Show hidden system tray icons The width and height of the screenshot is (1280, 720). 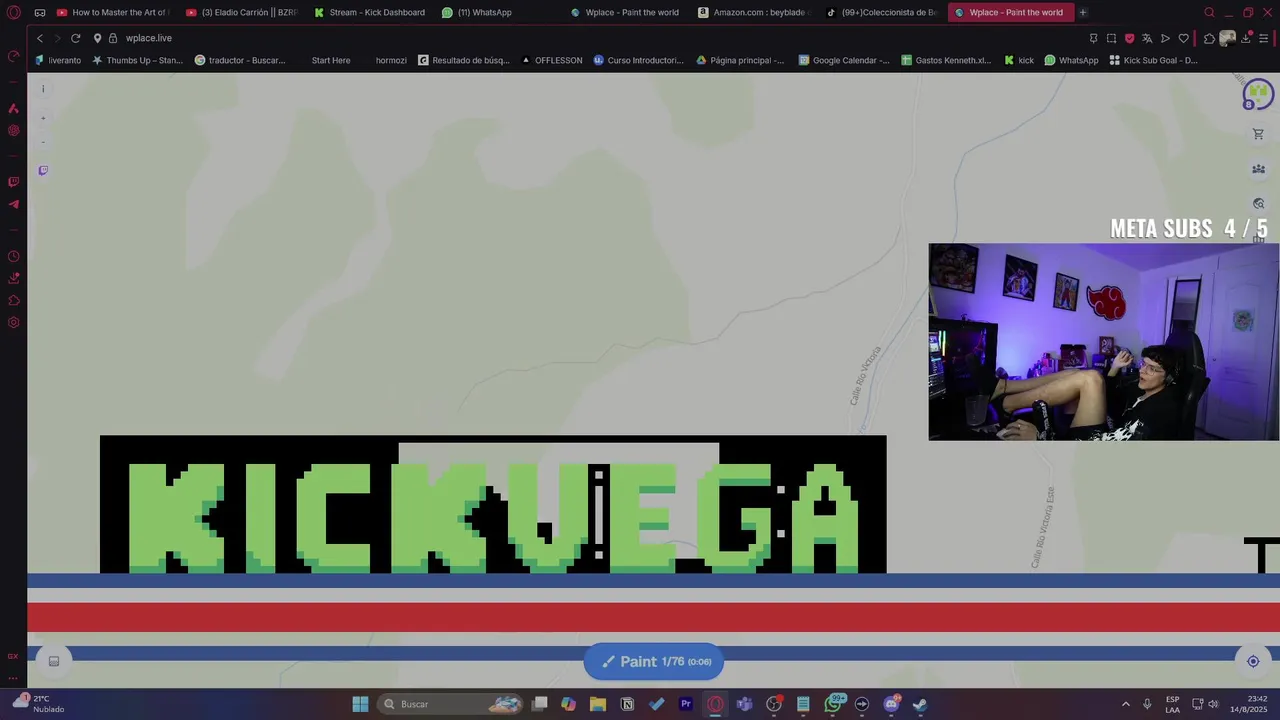pos(1125,704)
